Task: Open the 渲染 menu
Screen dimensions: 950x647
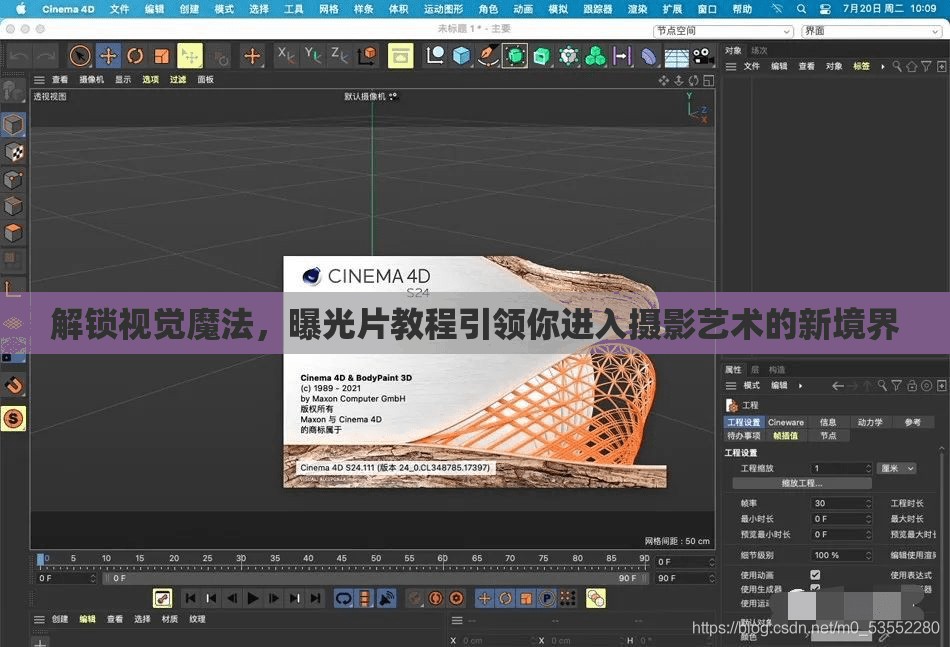Action: pyautogui.click(x=637, y=9)
